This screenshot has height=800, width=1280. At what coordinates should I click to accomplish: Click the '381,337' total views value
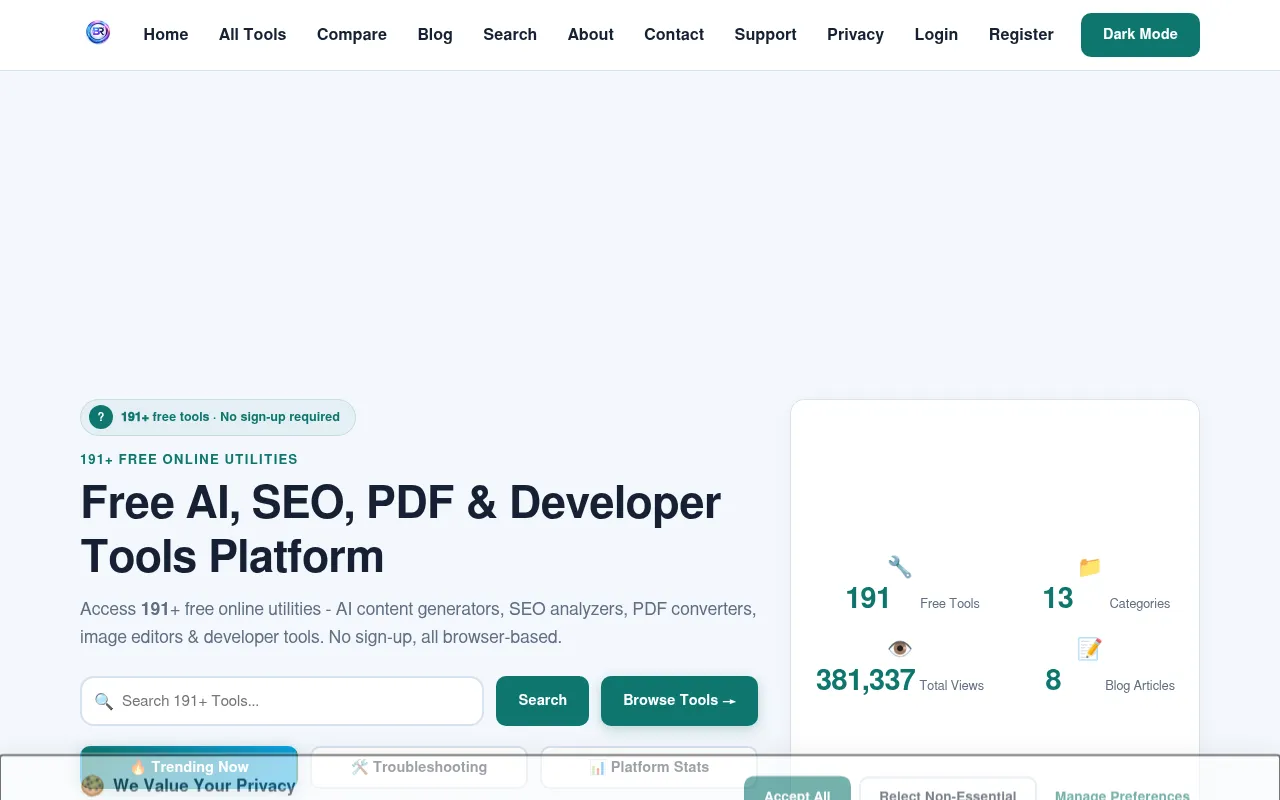point(865,680)
